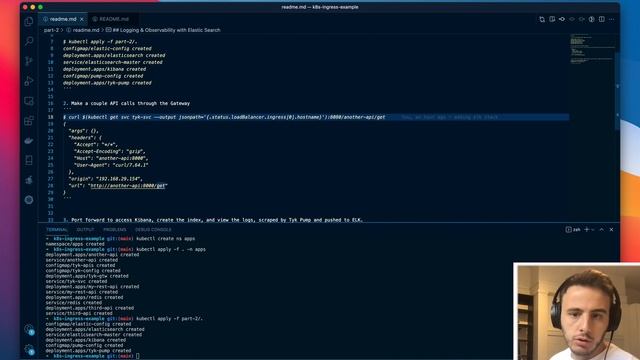640x360 pixels.
Task: Close the terminal panel with the X
Action: point(611,229)
